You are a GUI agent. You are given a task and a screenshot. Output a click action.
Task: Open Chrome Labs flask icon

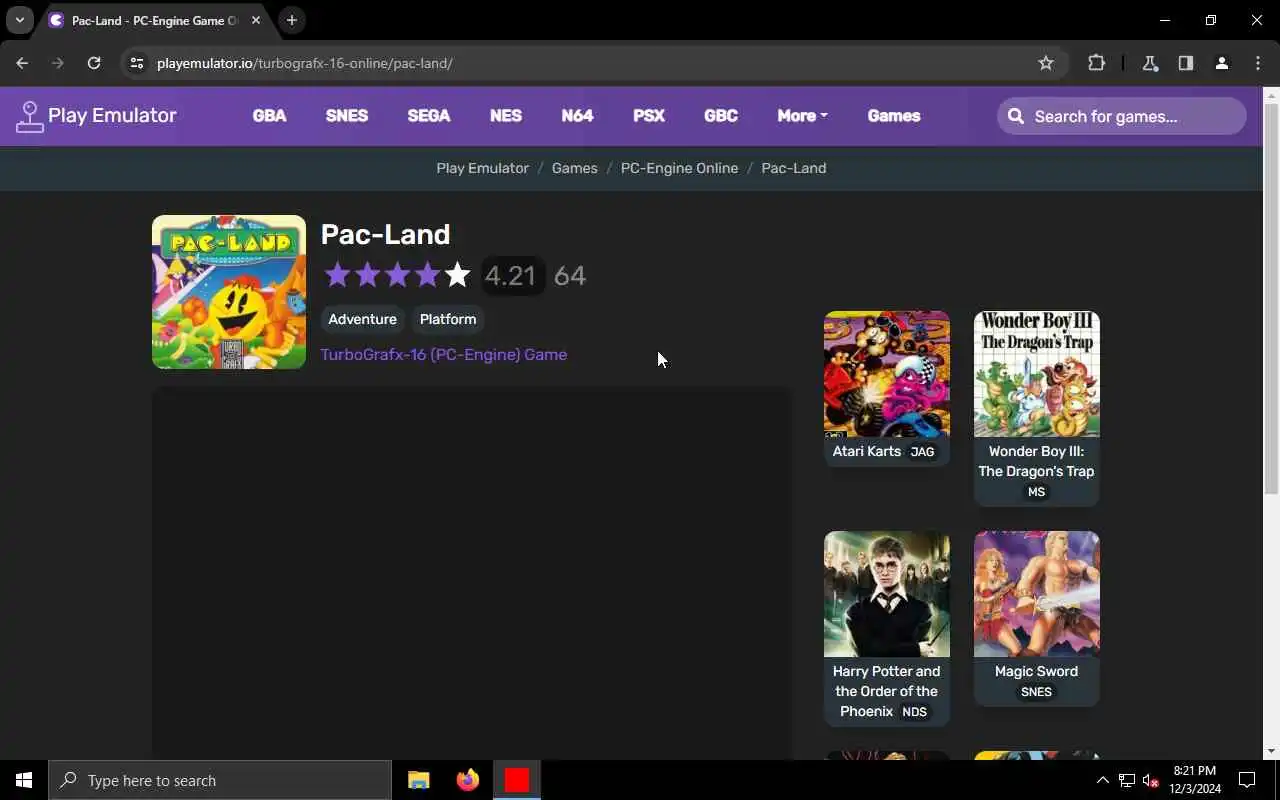tap(1150, 63)
